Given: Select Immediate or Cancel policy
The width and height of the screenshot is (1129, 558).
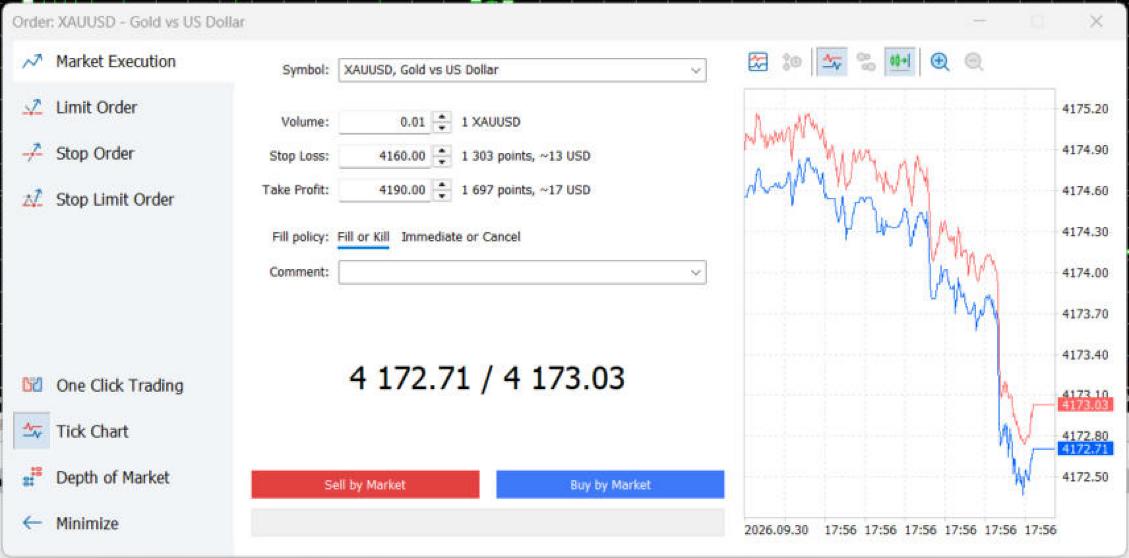Looking at the screenshot, I should 461,237.
